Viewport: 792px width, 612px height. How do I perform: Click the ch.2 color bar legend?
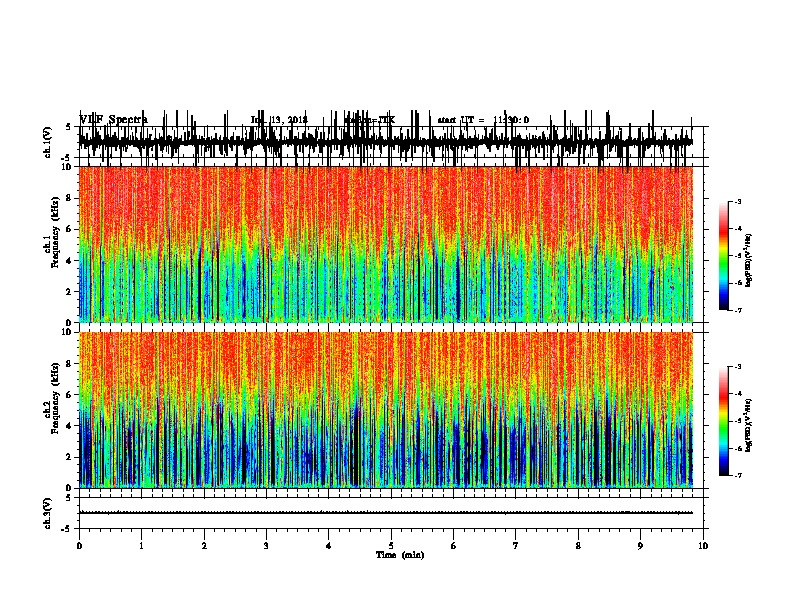coord(724,421)
